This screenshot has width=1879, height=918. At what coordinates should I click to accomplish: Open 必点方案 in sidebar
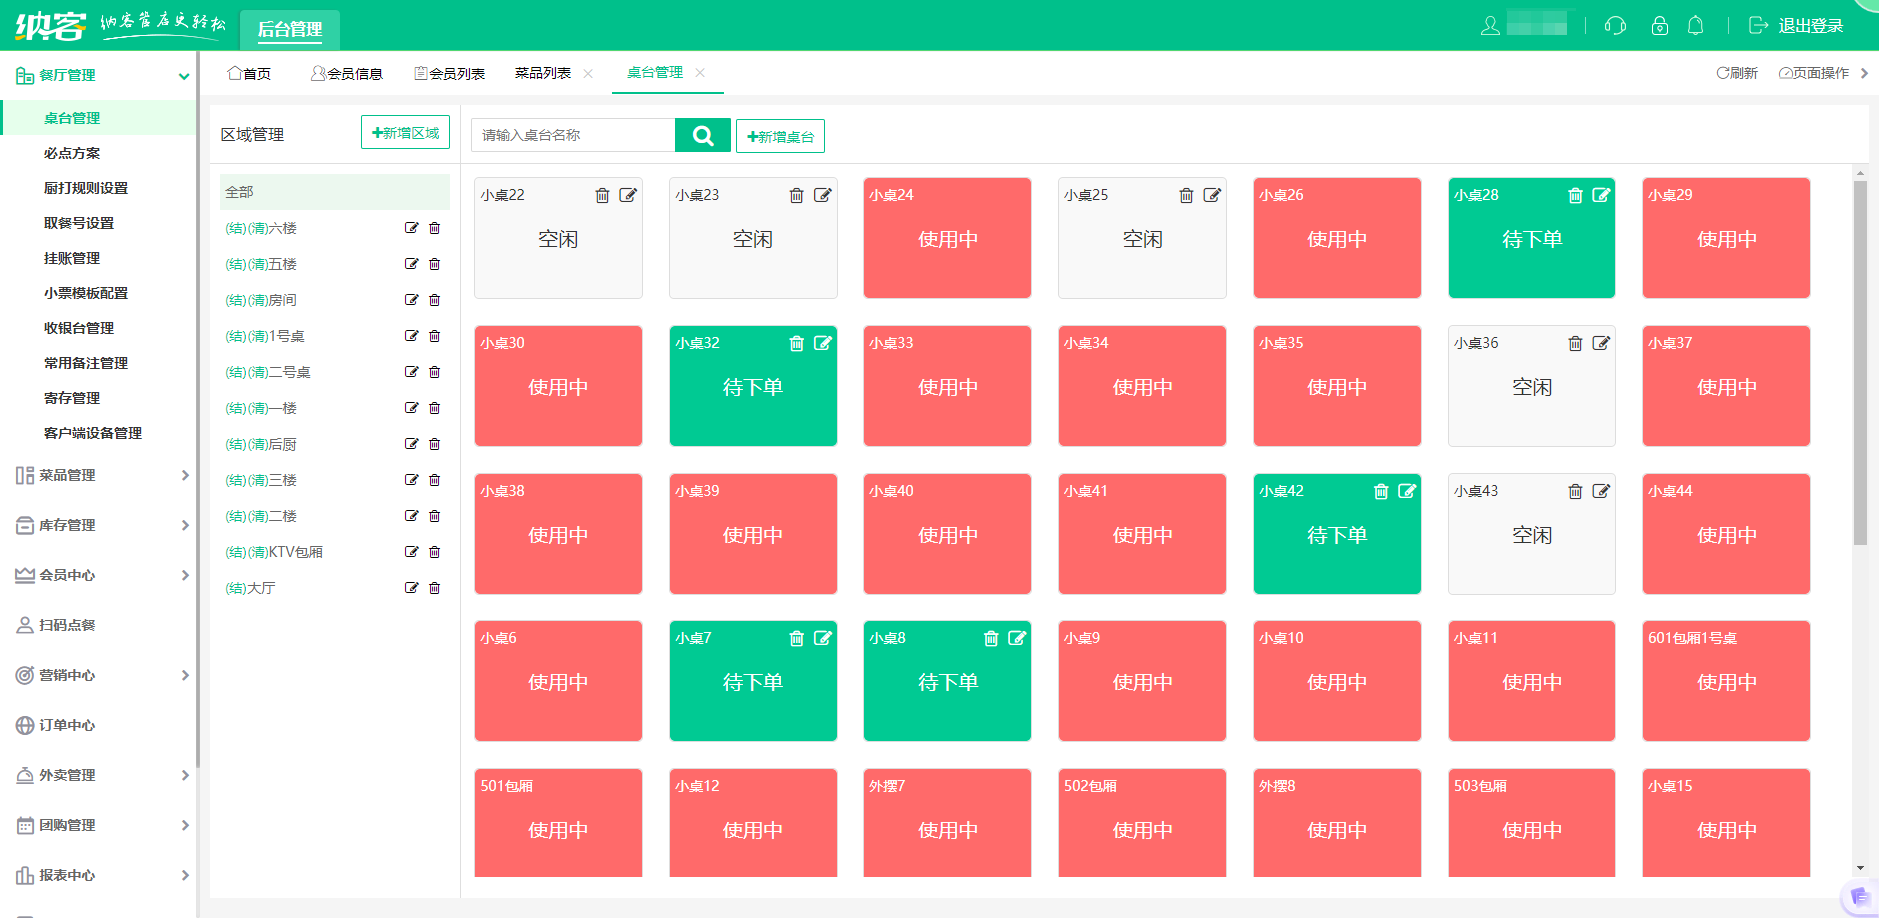click(x=72, y=153)
